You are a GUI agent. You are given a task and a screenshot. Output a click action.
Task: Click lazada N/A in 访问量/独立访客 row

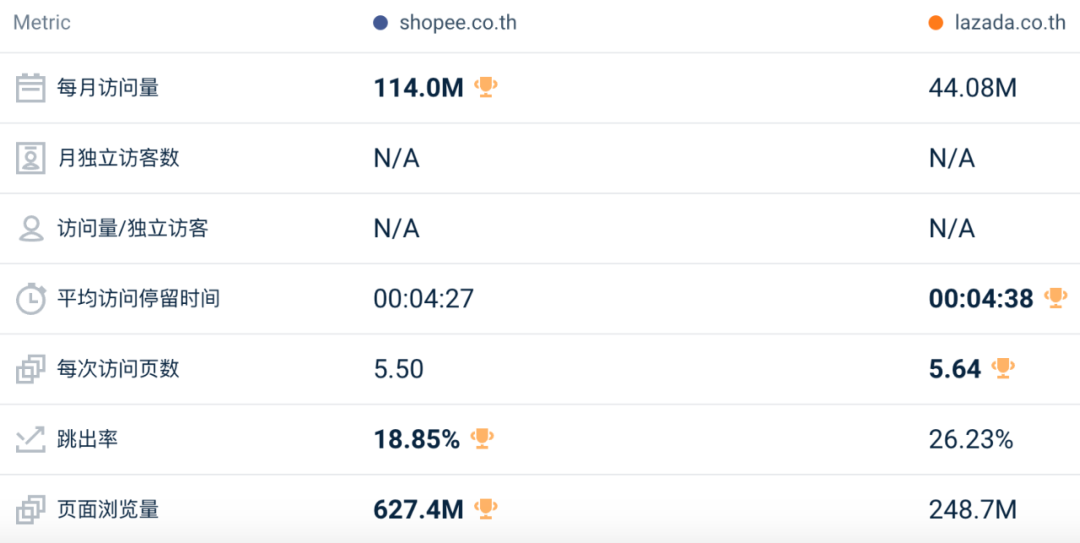click(952, 229)
